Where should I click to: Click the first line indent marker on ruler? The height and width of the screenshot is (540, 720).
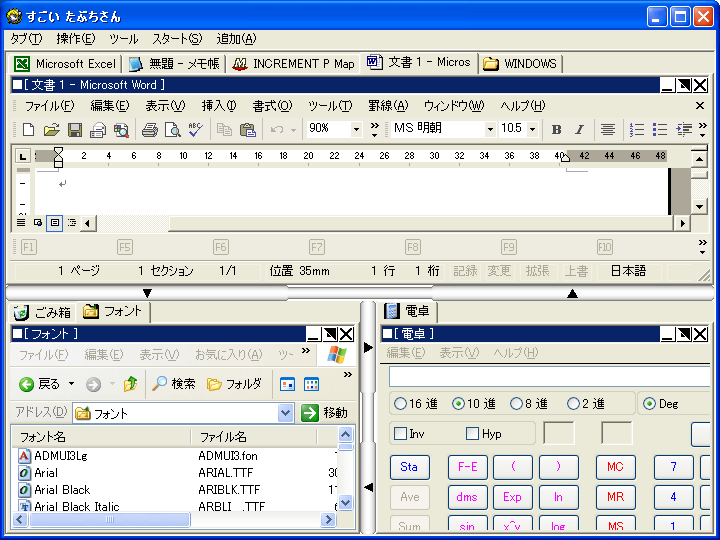[x=58, y=151]
